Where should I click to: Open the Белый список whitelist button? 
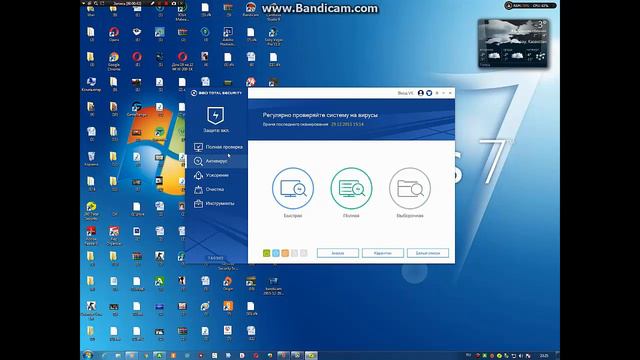428,253
